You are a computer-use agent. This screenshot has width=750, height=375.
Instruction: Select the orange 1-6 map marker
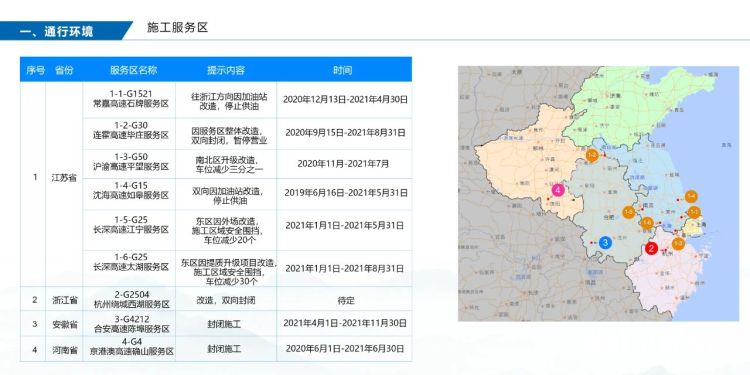647,222
